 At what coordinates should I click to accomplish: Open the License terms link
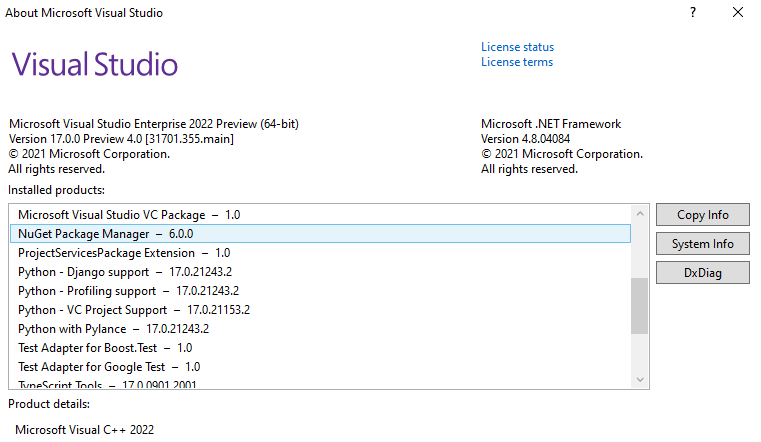517,62
